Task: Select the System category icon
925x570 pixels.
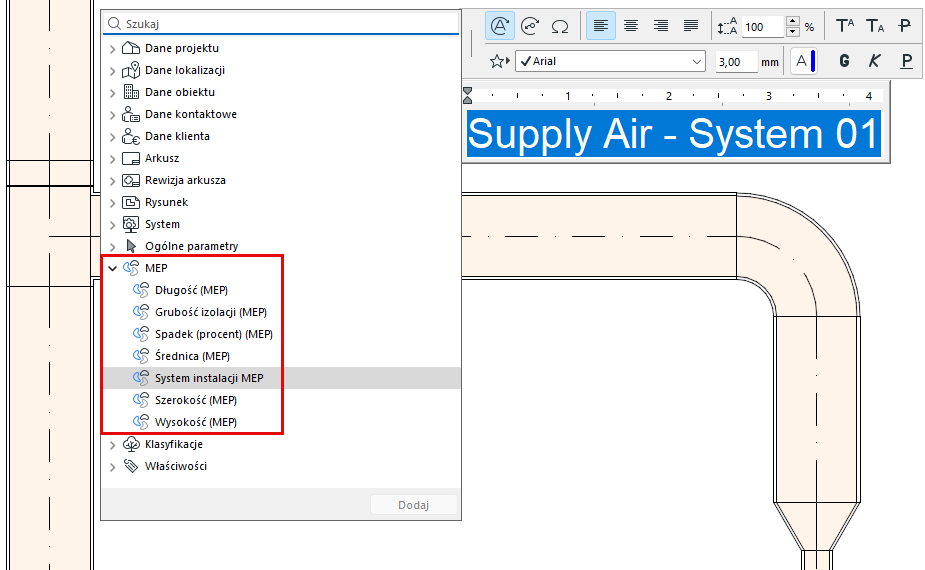Action: point(130,224)
